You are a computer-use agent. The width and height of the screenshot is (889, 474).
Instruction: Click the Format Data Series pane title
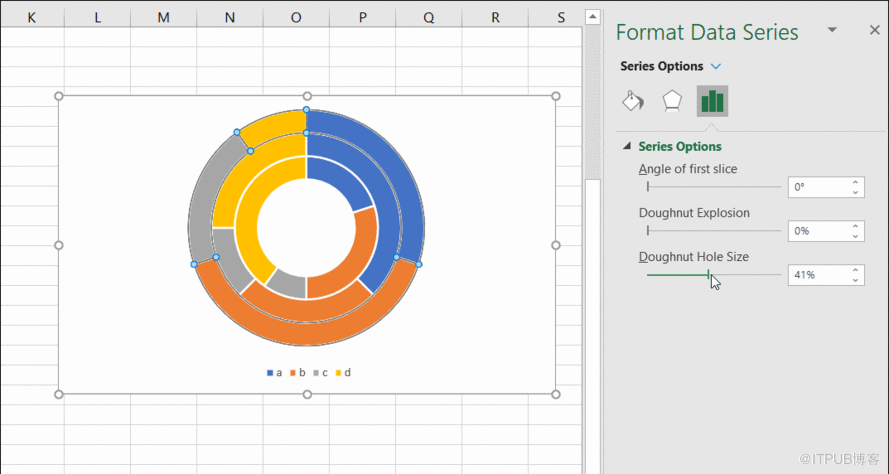point(707,32)
